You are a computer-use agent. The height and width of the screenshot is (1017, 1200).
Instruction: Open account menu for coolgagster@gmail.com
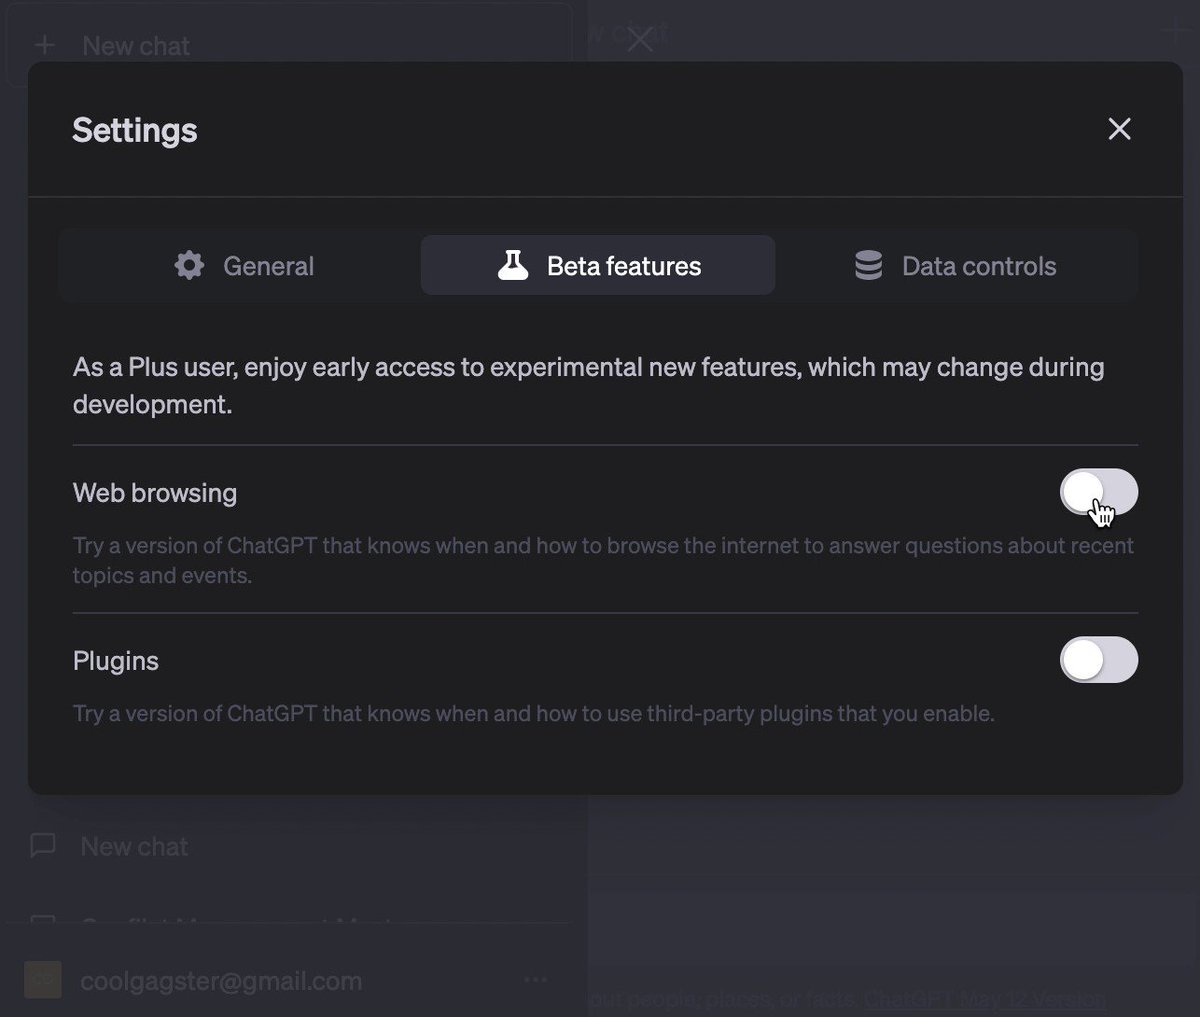[290, 980]
